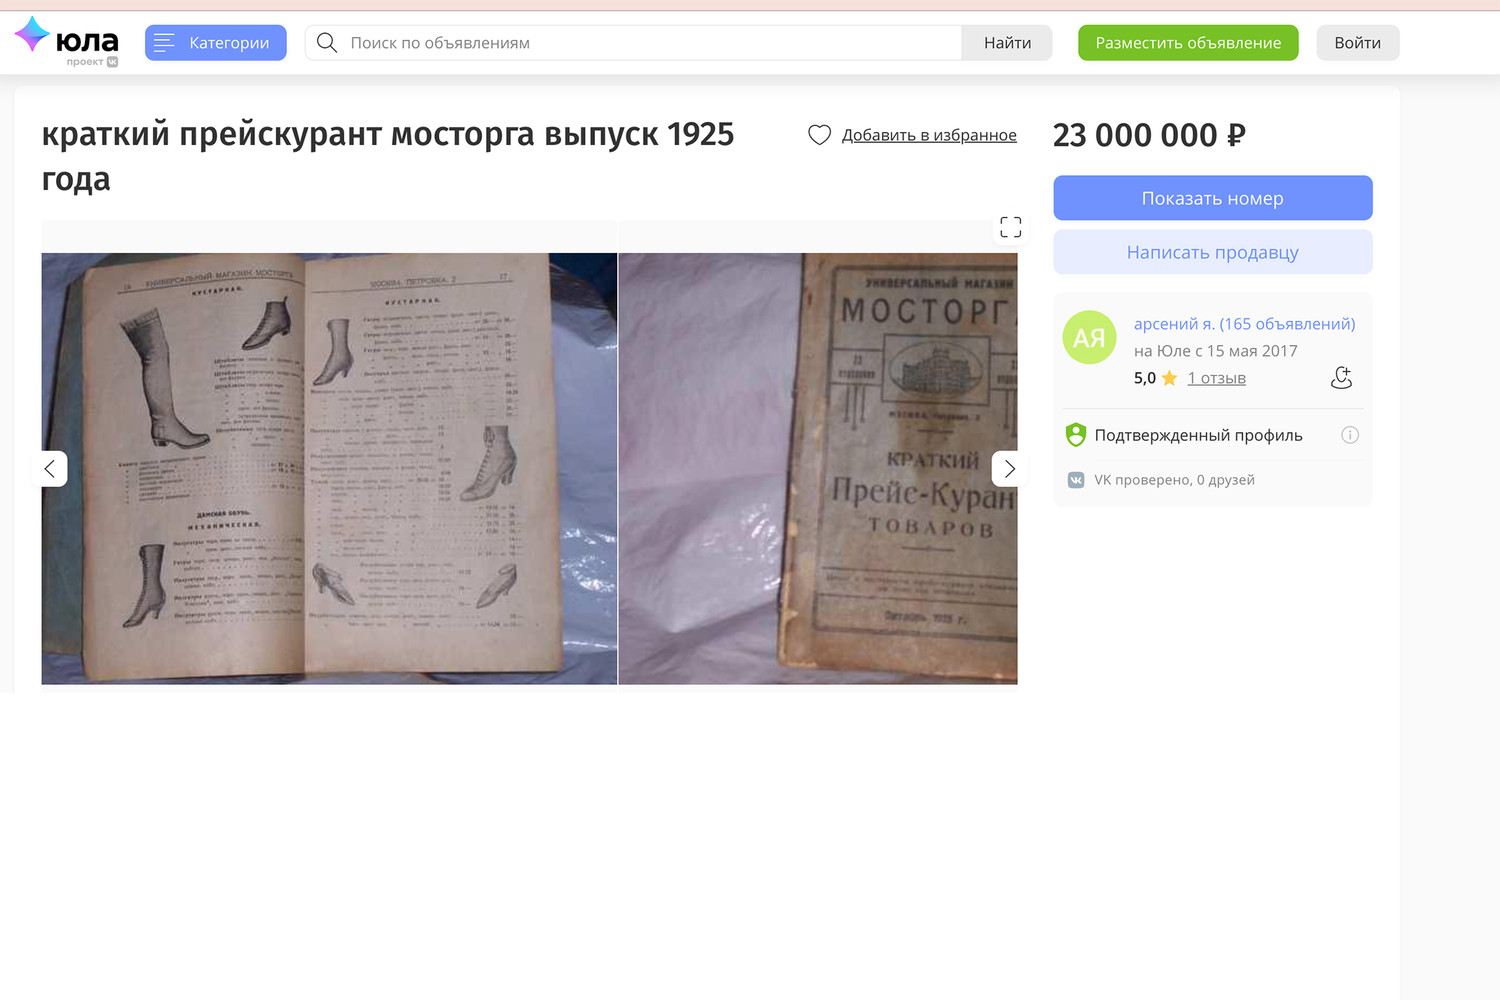
Task: Show next photo with right arrow
Action: (x=1009, y=468)
